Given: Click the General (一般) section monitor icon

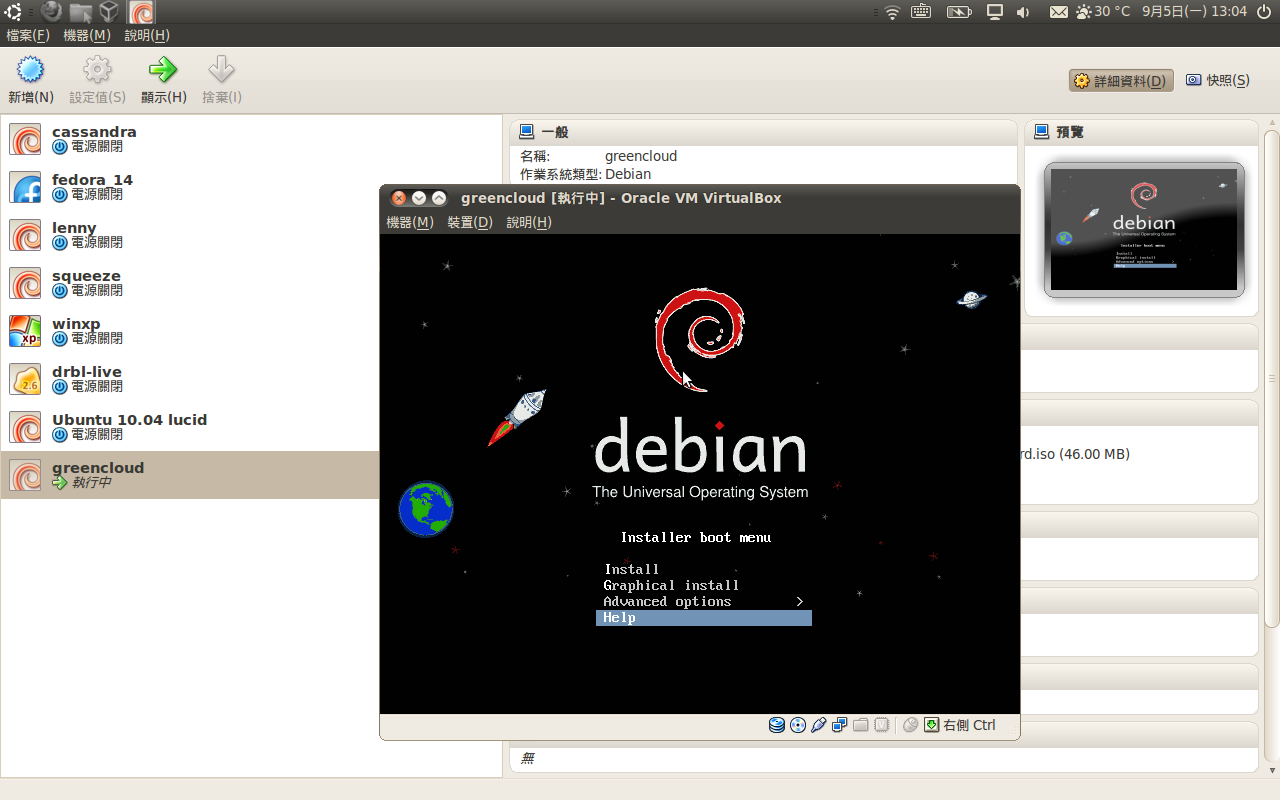Looking at the screenshot, I should tap(526, 131).
